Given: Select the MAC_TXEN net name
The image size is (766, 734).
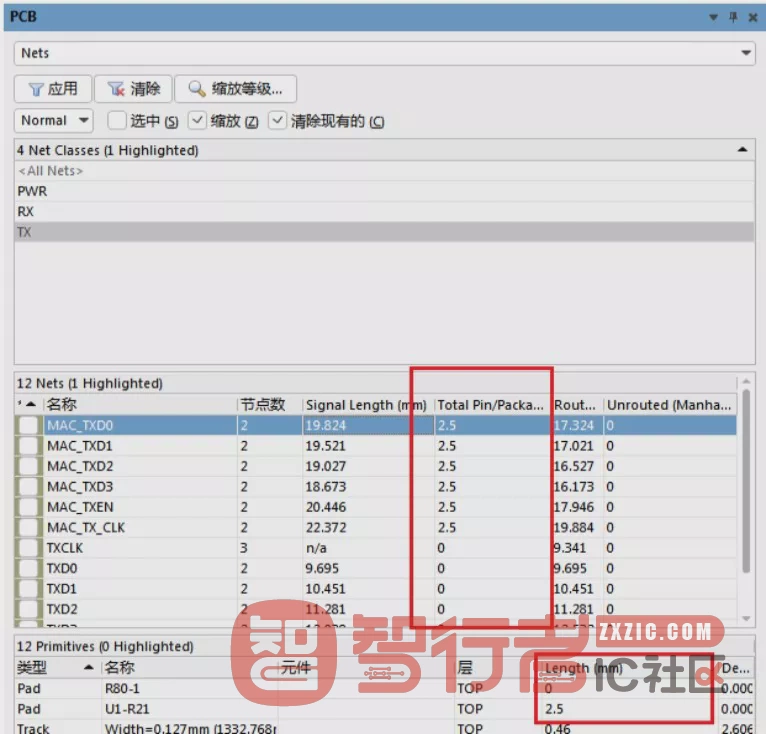Looking at the screenshot, I should 80,508.
